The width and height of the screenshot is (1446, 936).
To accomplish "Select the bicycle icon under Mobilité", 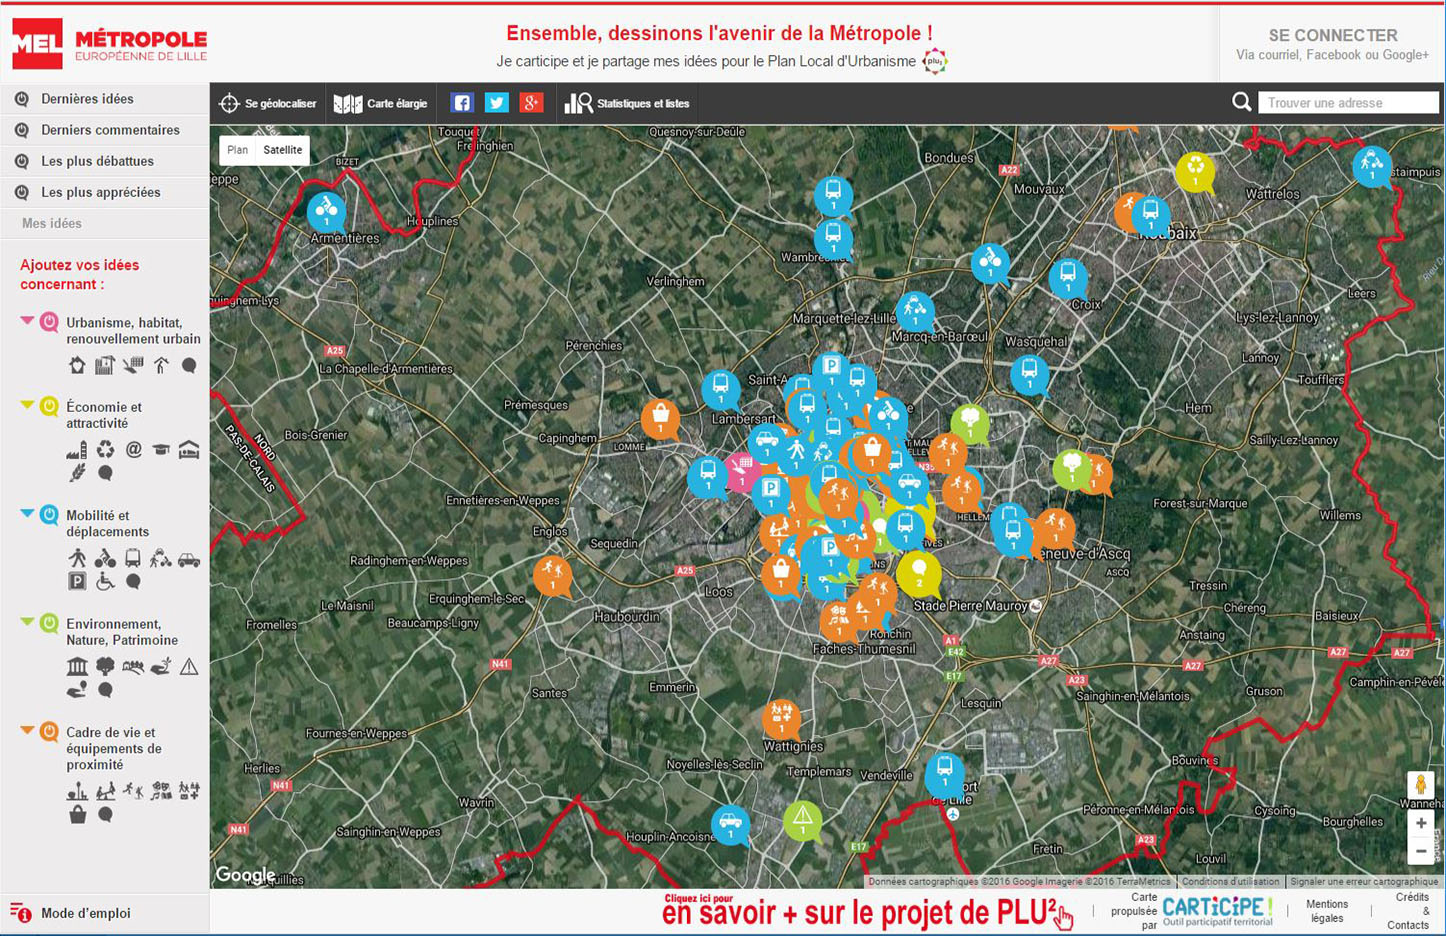I will (105, 559).
